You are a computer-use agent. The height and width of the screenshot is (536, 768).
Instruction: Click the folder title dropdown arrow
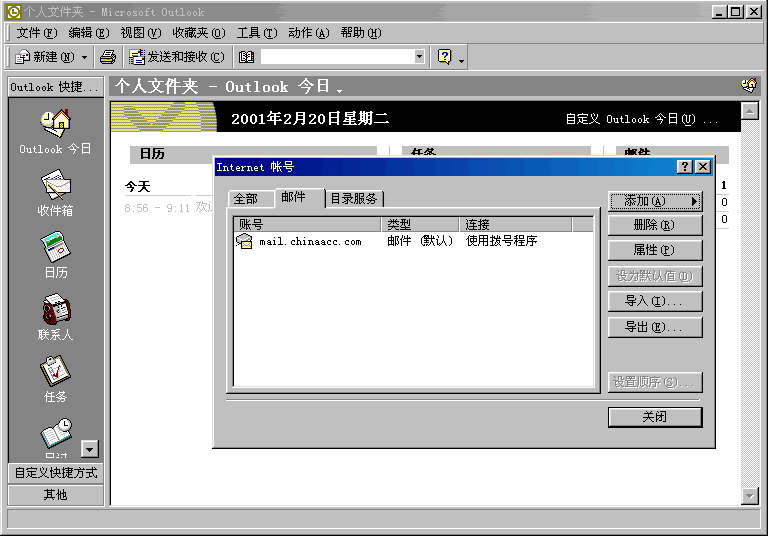click(339, 90)
